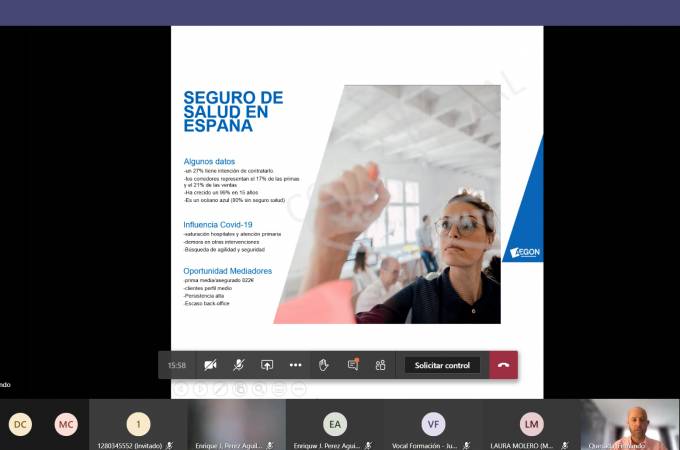Viewport: 680px width, 450px height.
Task: Click the Aegon logo on the slide
Action: (x=524, y=252)
